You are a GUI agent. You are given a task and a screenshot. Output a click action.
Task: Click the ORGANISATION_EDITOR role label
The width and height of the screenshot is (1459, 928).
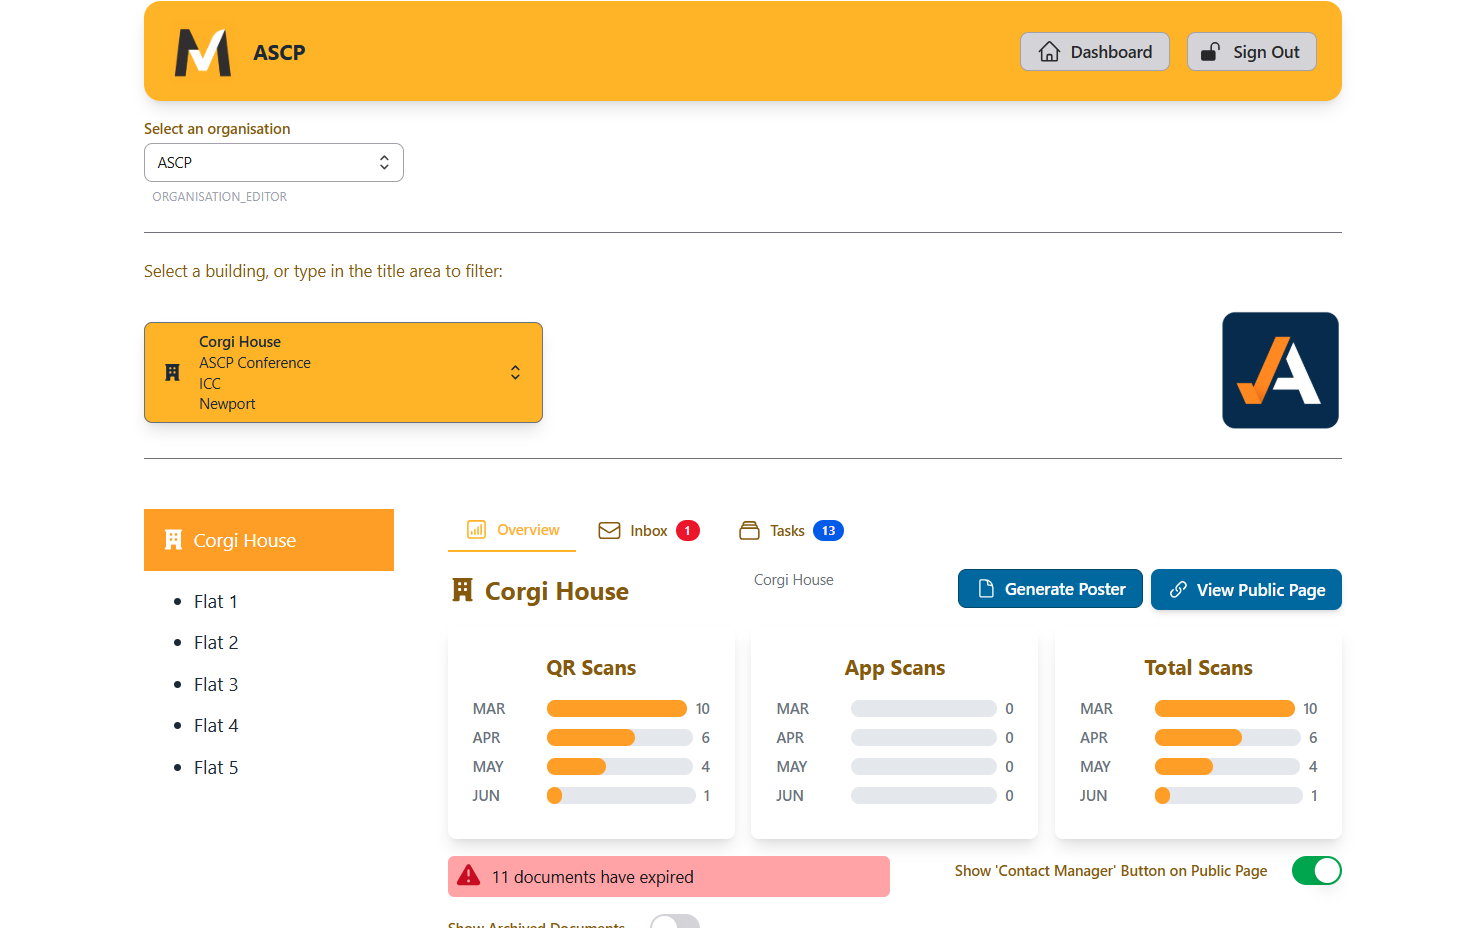click(220, 197)
